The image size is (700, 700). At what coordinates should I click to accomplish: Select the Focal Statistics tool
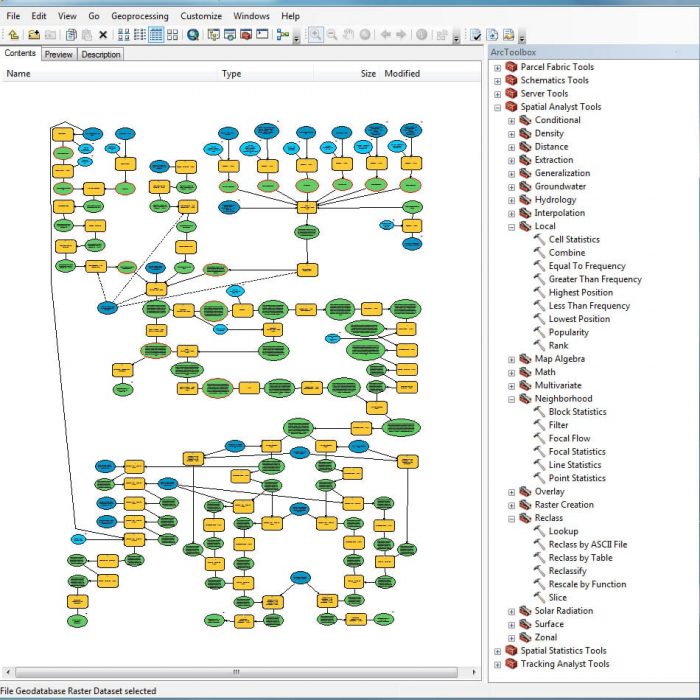click(577, 452)
